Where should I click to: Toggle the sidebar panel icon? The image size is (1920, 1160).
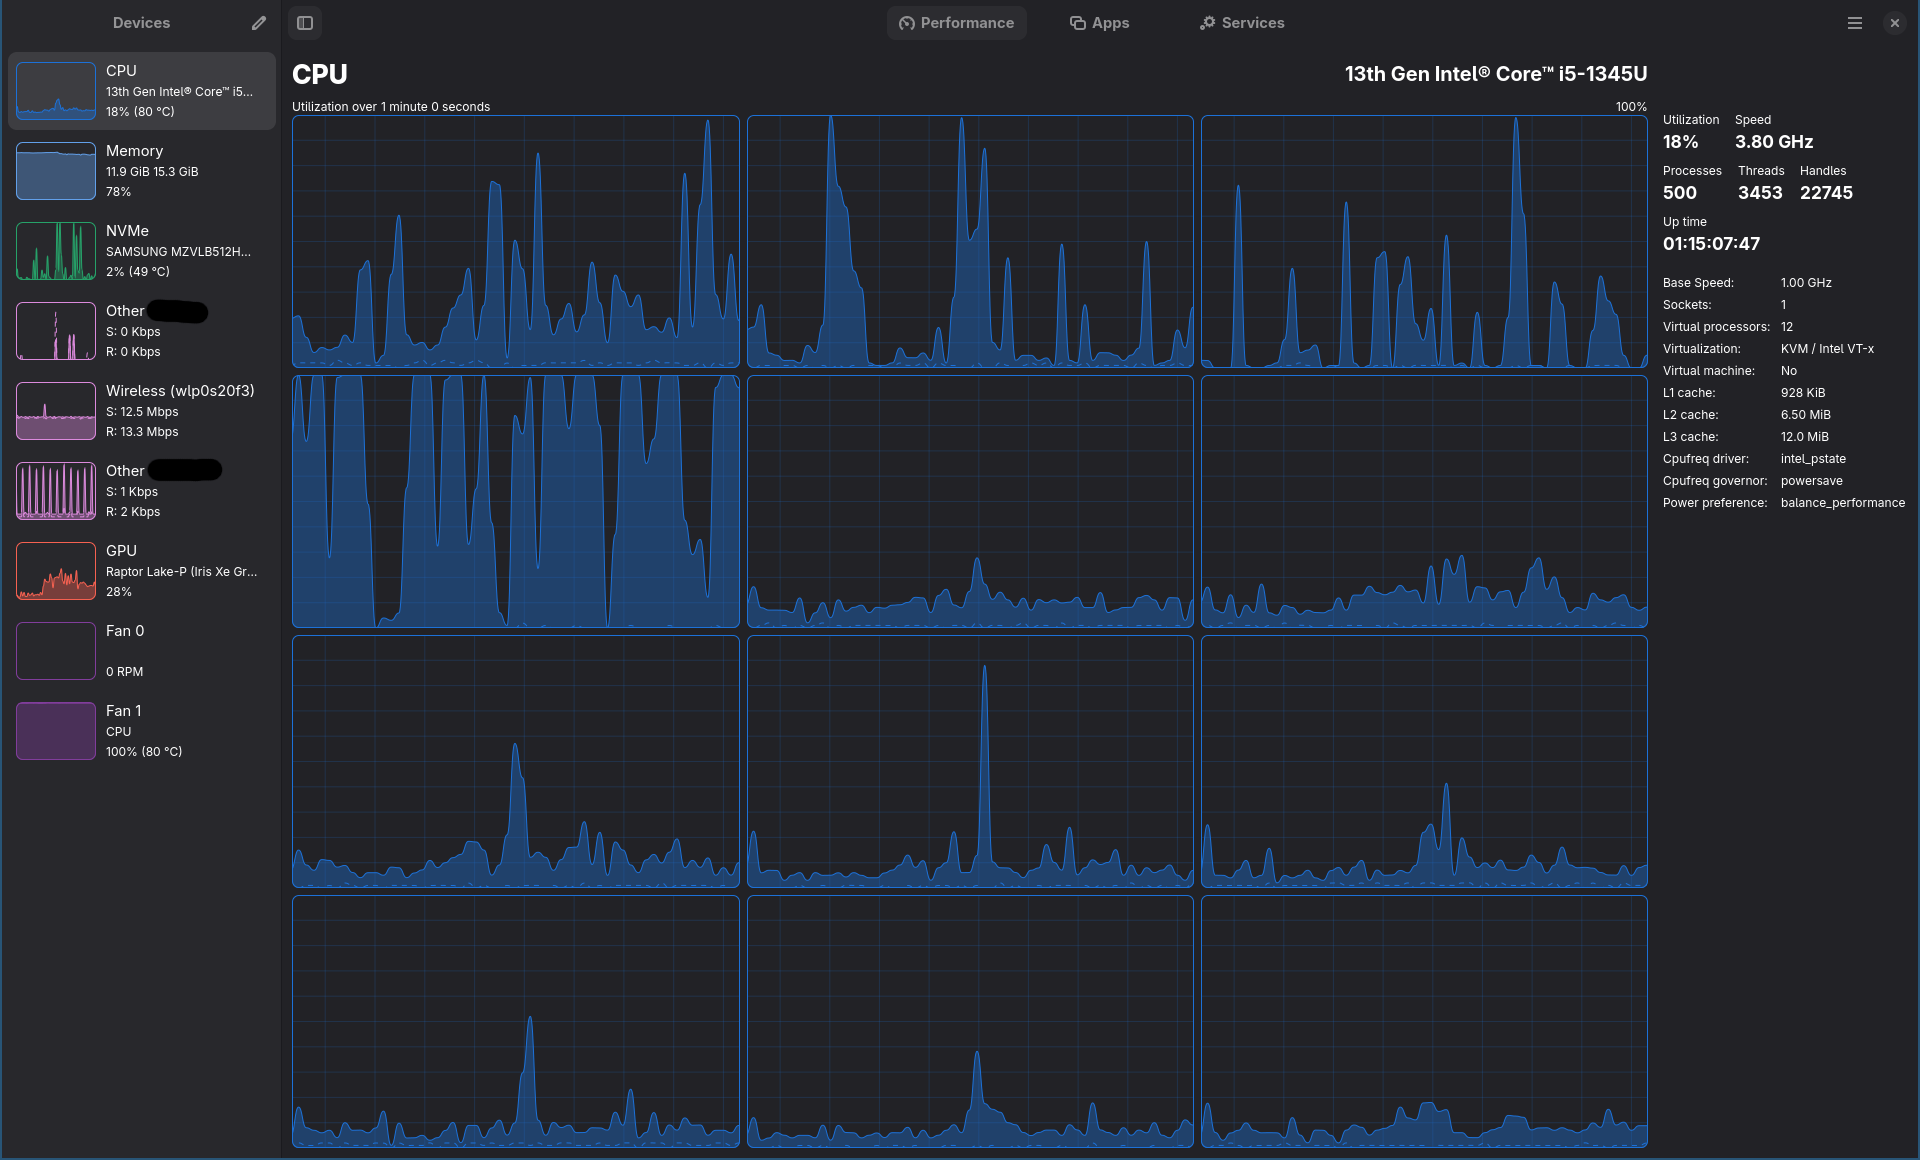pyautogui.click(x=305, y=23)
